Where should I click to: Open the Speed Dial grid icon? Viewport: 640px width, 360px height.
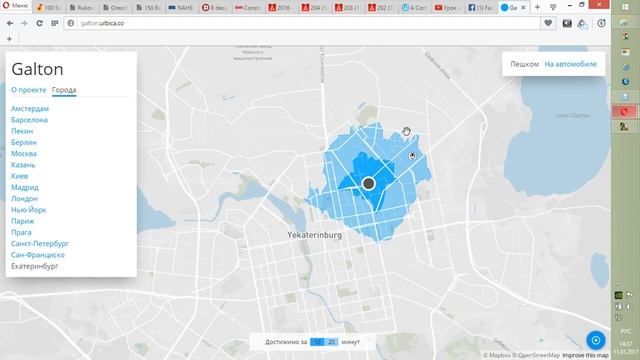pyautogui.click(x=55, y=23)
